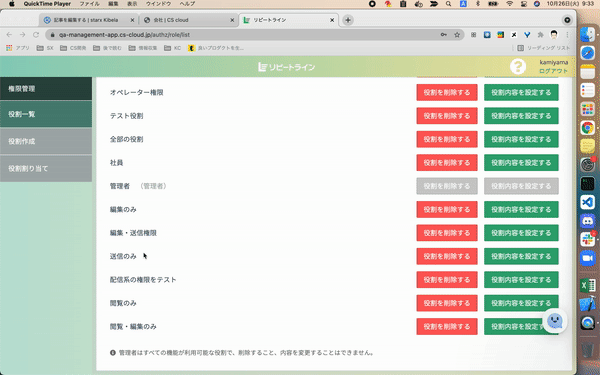Image resolution: width=600 pixels, height=375 pixels.
Task: Delete the オペレーター権限 role
Action: click(x=447, y=92)
